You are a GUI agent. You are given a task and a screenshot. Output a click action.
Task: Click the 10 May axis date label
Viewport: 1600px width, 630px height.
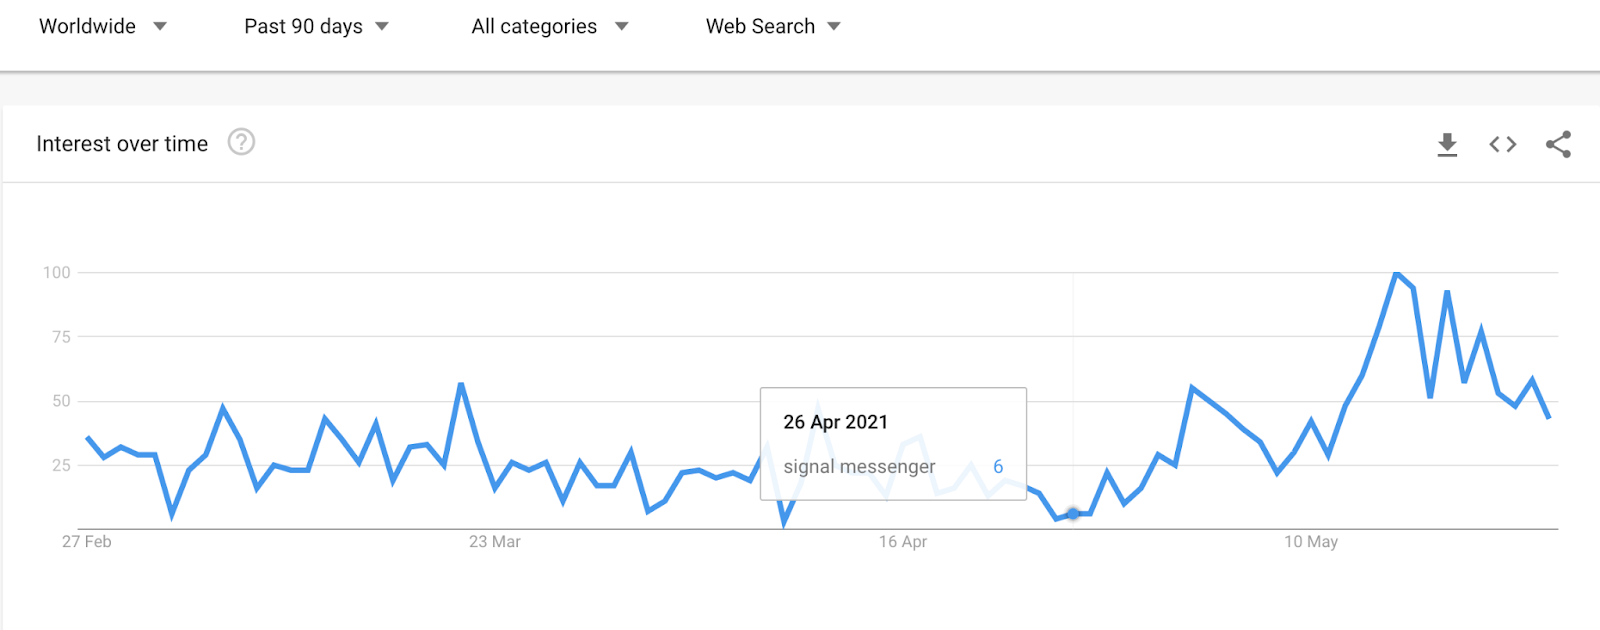[x=1311, y=542]
